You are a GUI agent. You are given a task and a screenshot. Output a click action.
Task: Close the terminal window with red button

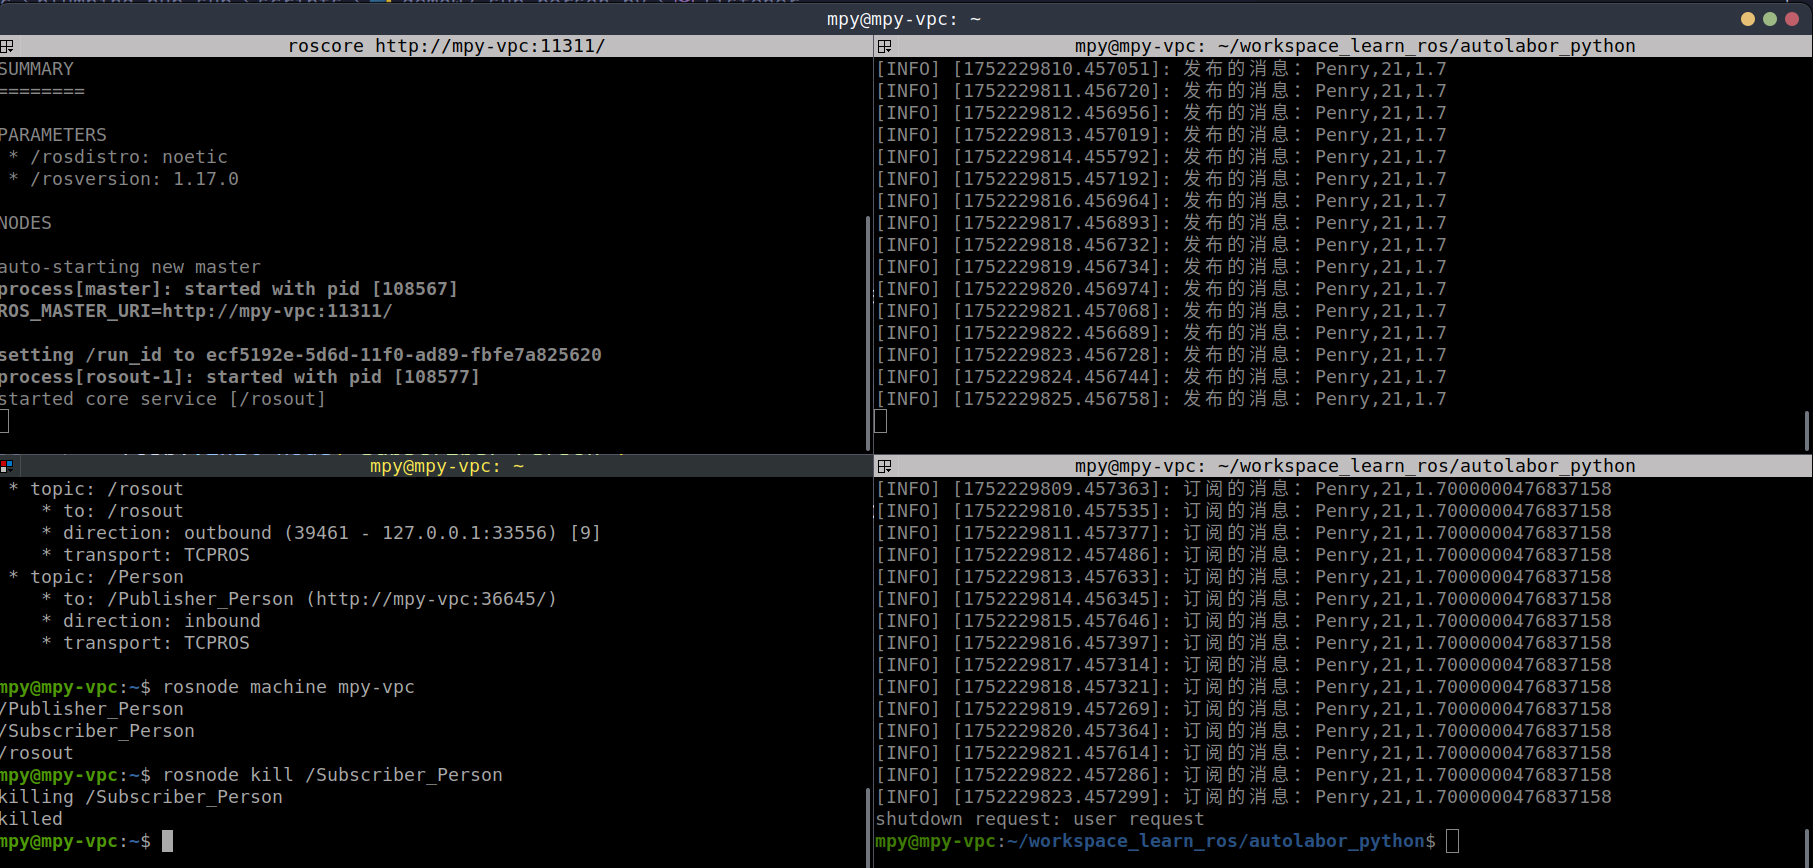click(1791, 19)
